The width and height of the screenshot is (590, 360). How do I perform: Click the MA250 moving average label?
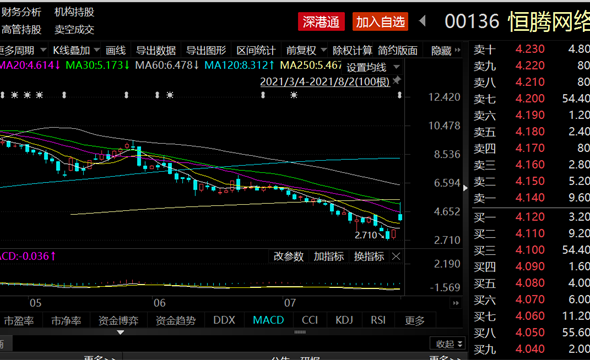[310, 65]
